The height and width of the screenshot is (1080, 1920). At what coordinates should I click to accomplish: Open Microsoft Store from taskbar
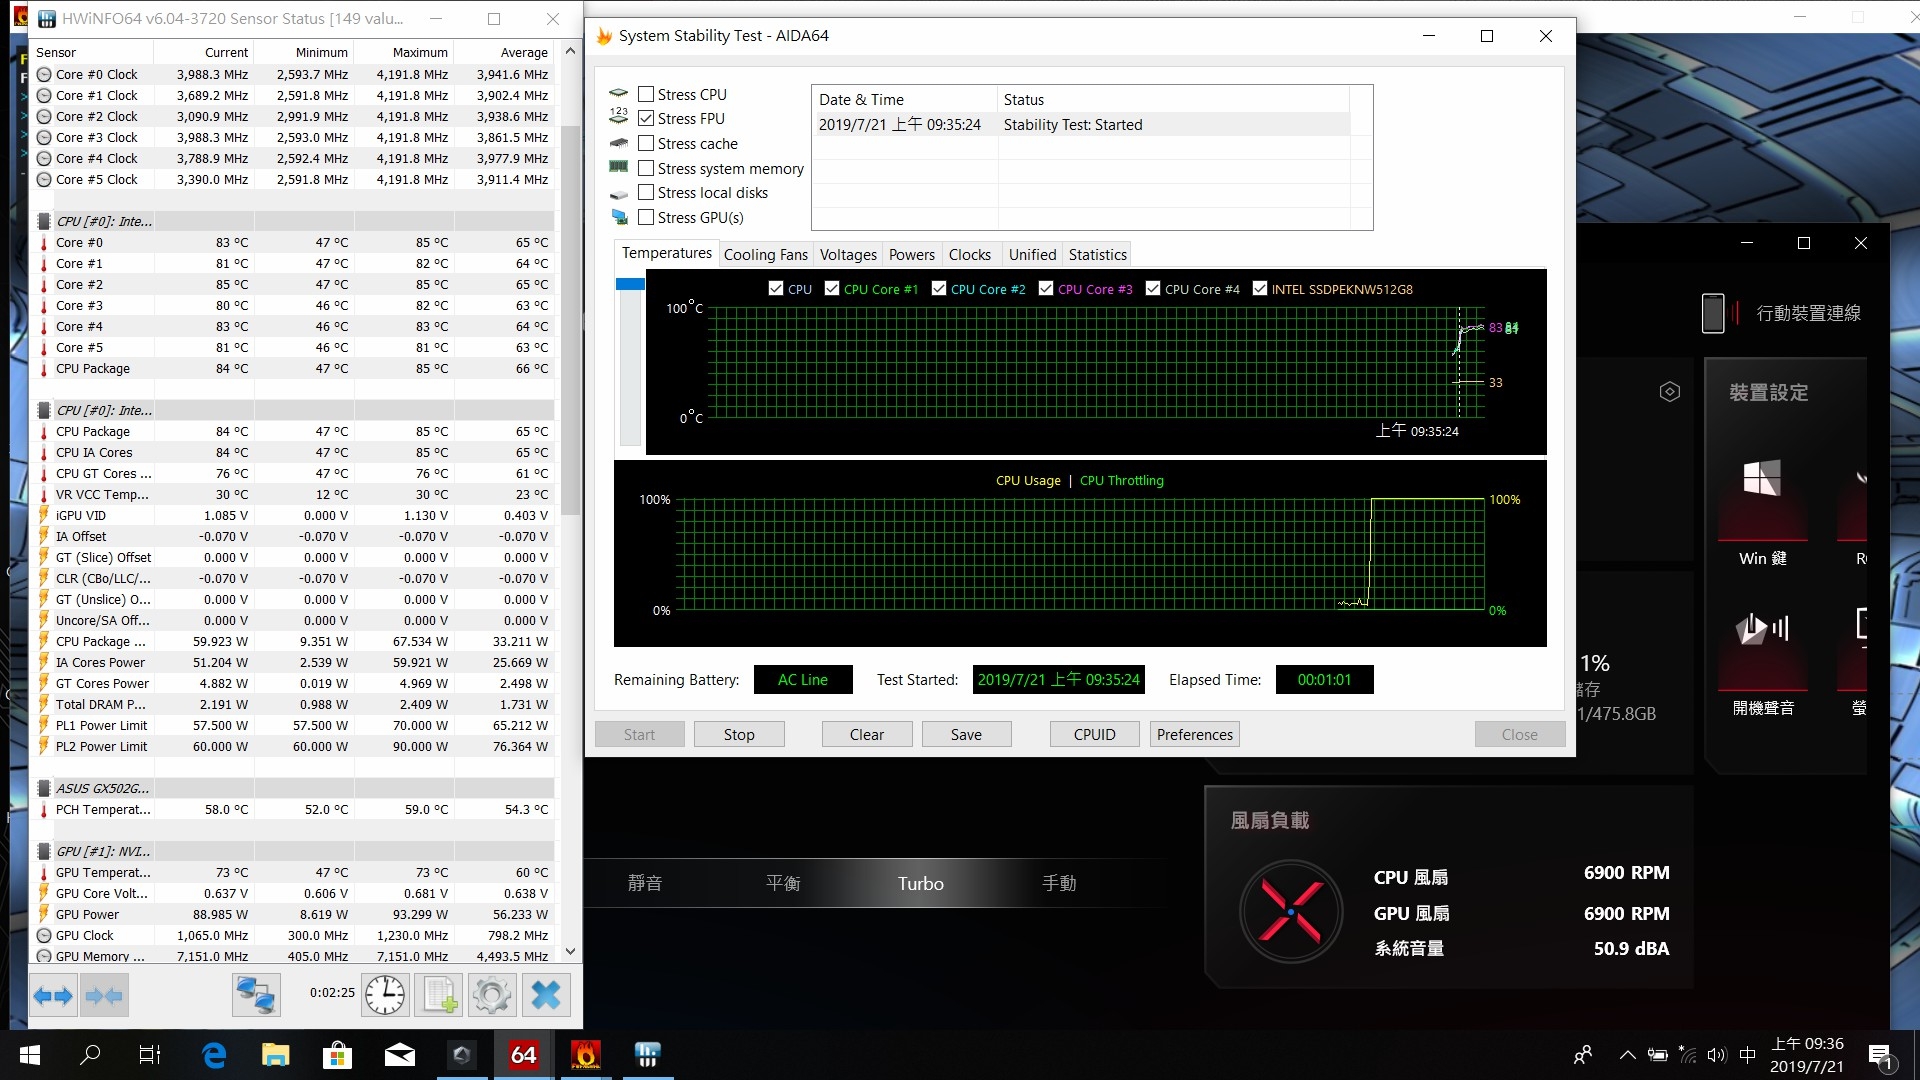338,1055
